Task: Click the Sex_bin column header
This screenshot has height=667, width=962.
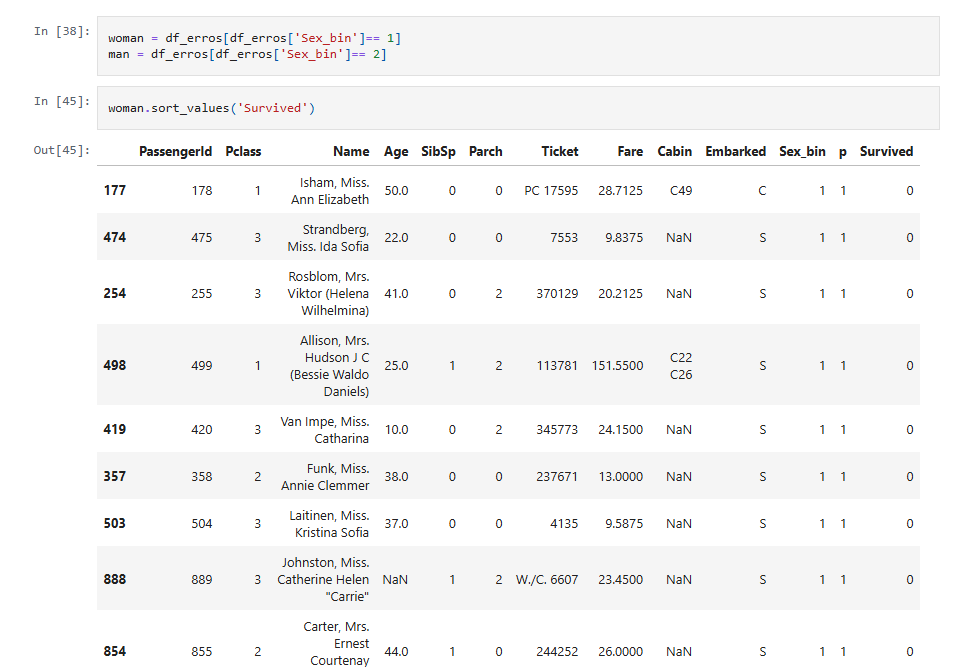Action: point(802,152)
